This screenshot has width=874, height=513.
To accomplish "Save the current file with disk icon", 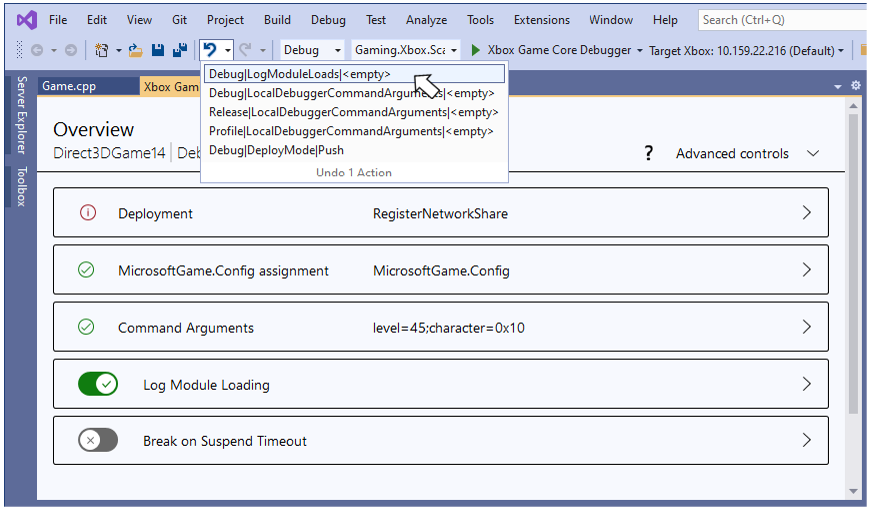I will [158, 50].
